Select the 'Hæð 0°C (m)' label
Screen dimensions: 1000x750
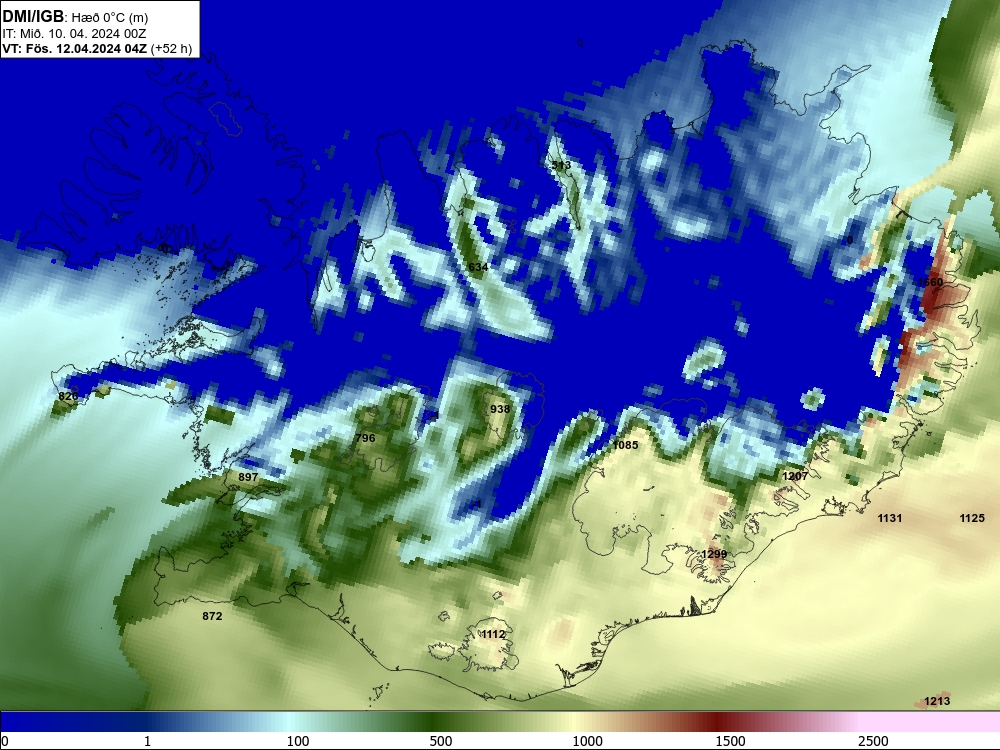point(110,18)
